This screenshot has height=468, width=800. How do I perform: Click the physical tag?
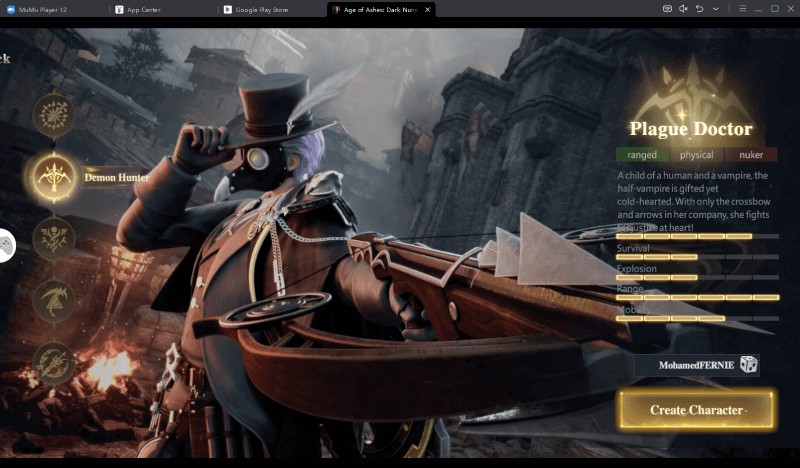click(x=696, y=155)
